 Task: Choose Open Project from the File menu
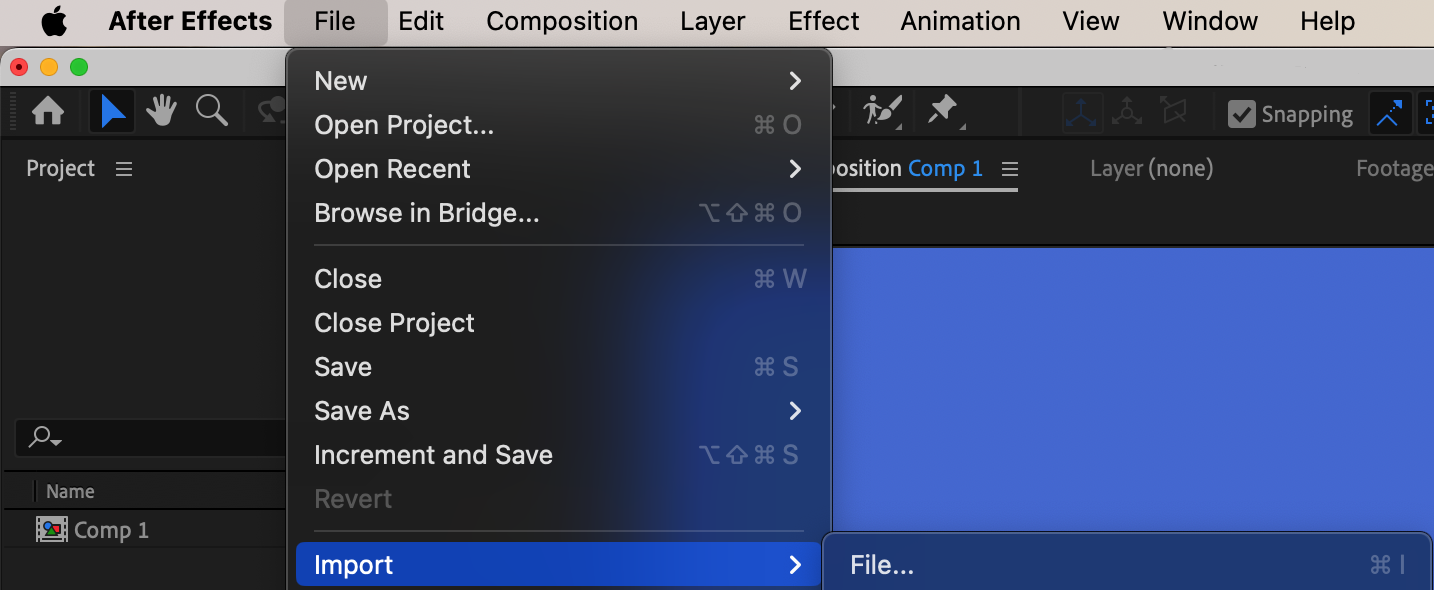pyautogui.click(x=404, y=125)
